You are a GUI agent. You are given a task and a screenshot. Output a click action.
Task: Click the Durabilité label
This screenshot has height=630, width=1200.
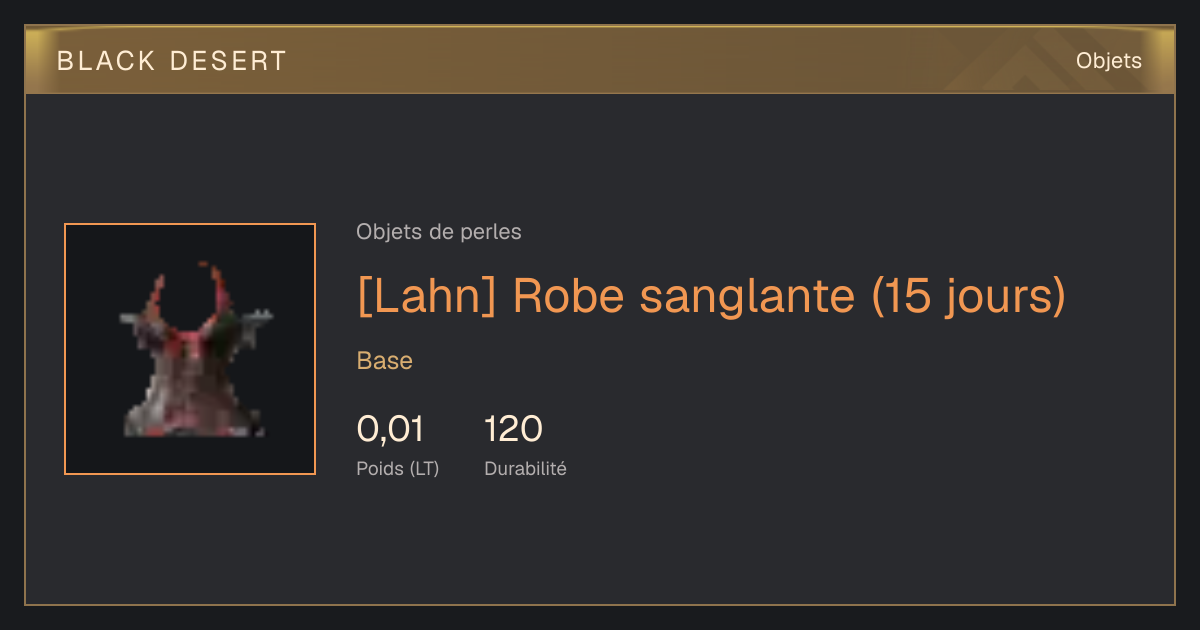point(525,468)
